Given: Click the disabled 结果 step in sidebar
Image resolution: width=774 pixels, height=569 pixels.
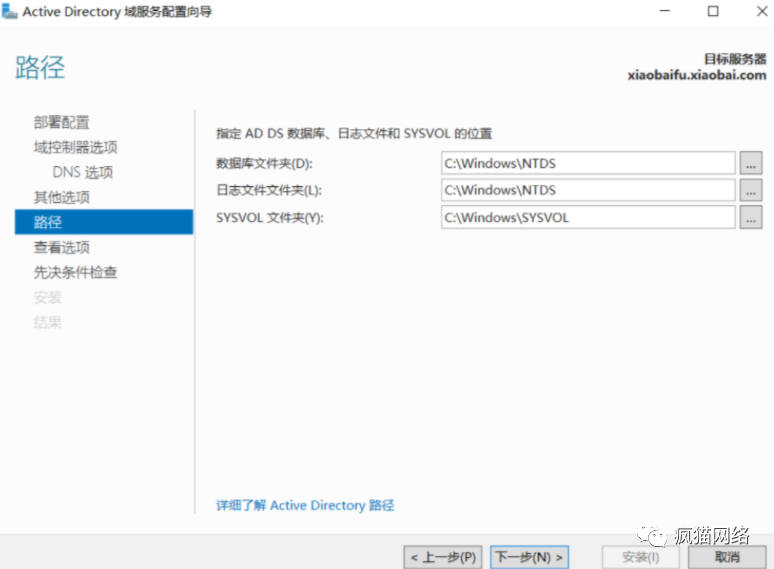Looking at the screenshot, I should (x=47, y=322).
